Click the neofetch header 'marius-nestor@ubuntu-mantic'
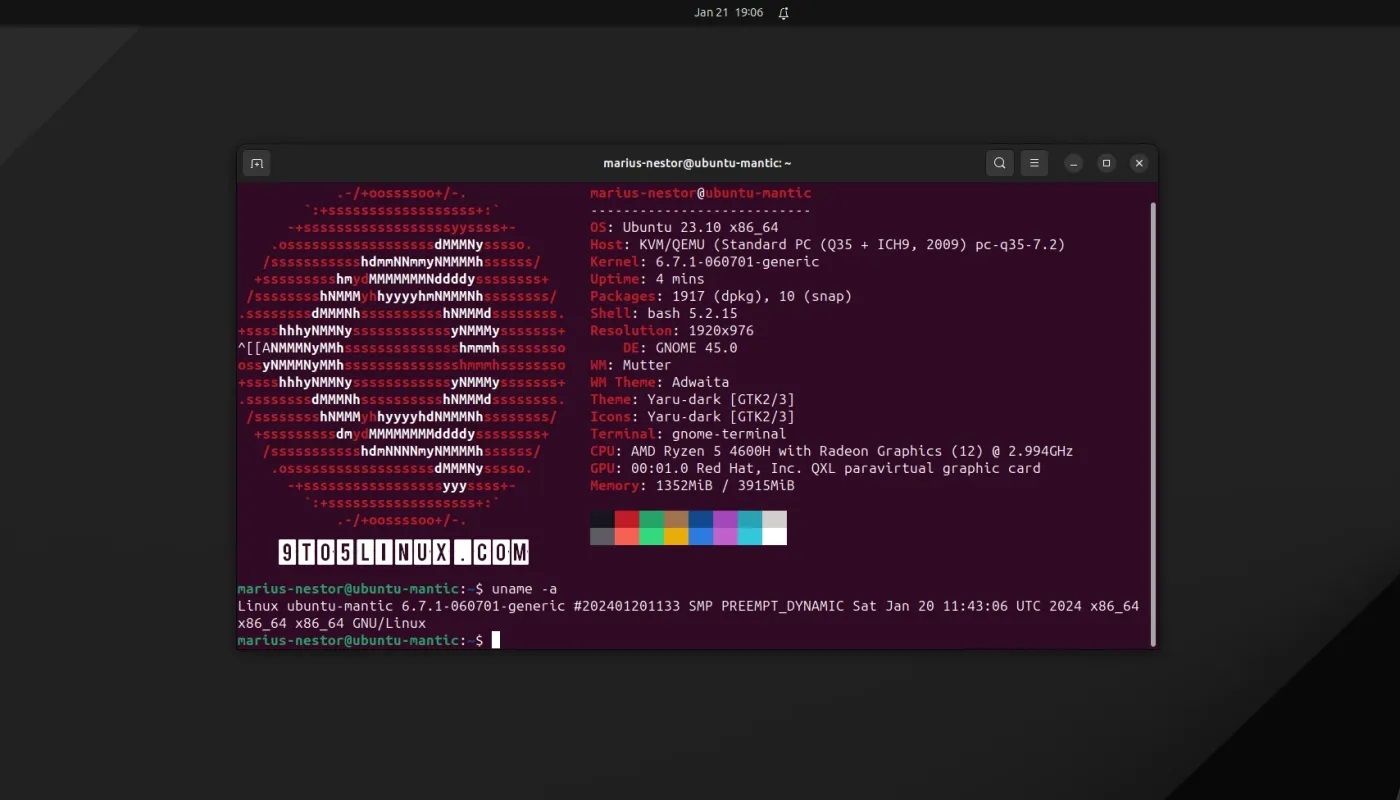Viewport: 1400px width, 800px height. (700, 193)
